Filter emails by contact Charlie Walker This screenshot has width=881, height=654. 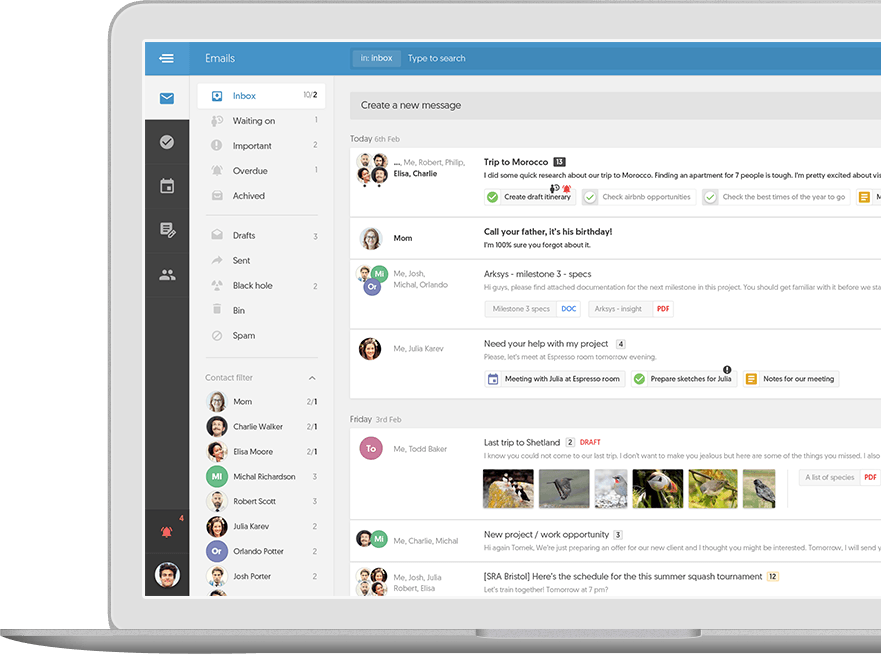pyautogui.click(x=257, y=427)
